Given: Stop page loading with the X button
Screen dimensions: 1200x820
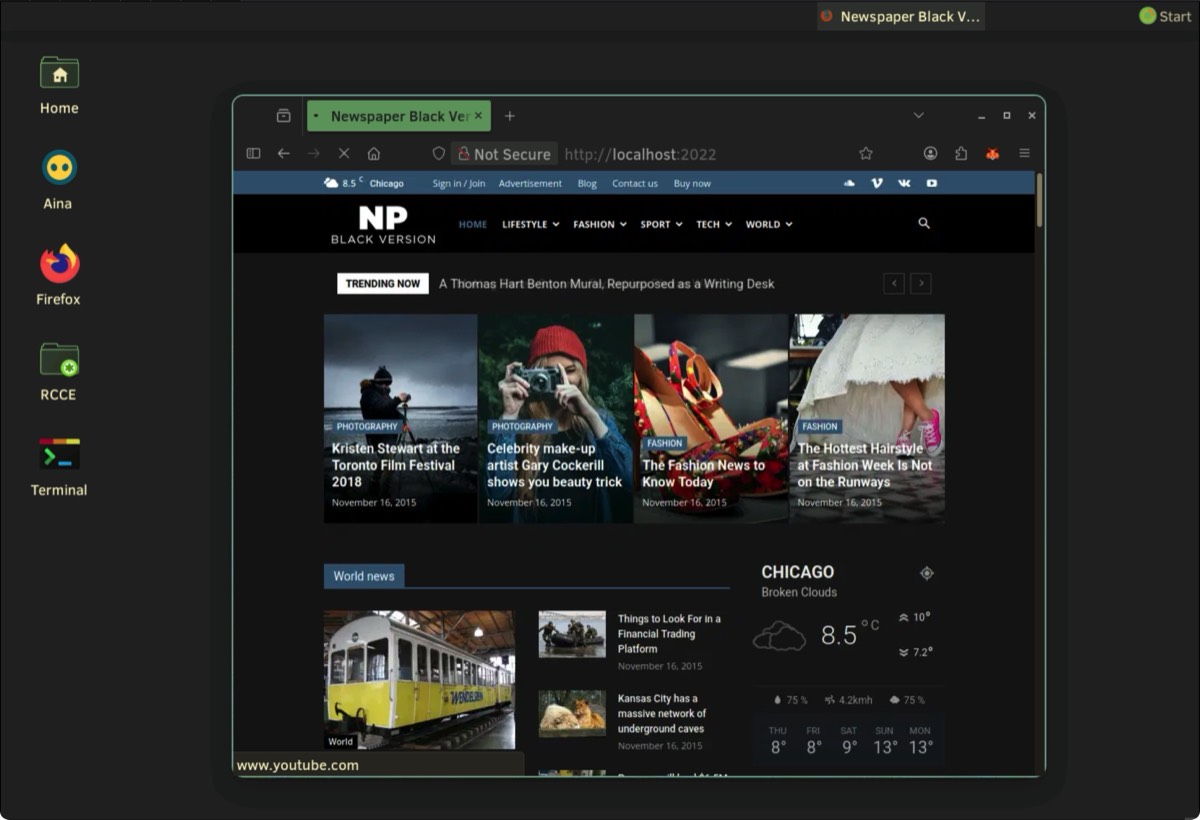Looking at the screenshot, I should [343, 154].
